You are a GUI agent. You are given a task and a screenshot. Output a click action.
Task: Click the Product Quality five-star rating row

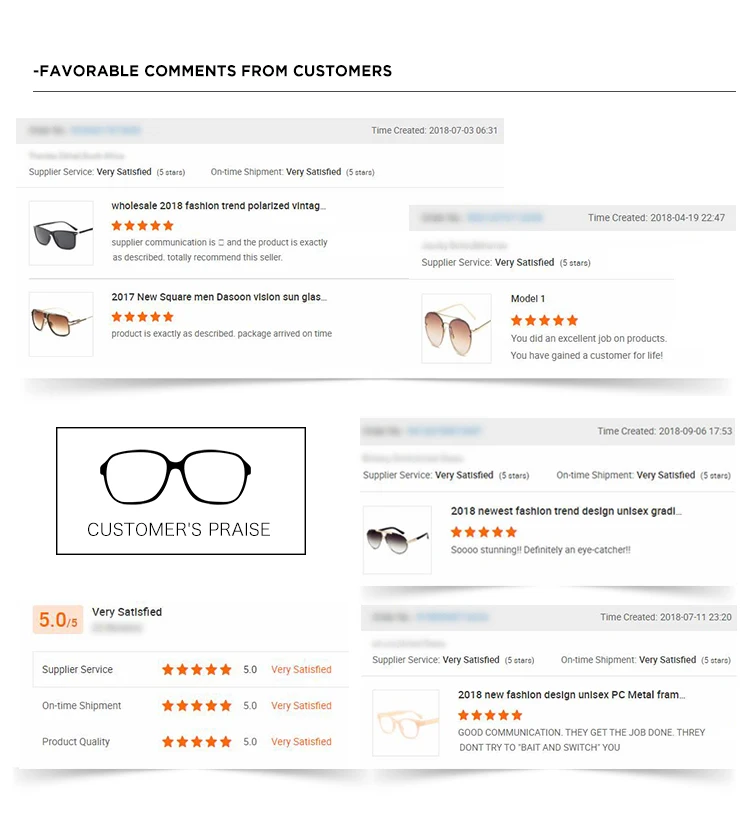tap(191, 742)
